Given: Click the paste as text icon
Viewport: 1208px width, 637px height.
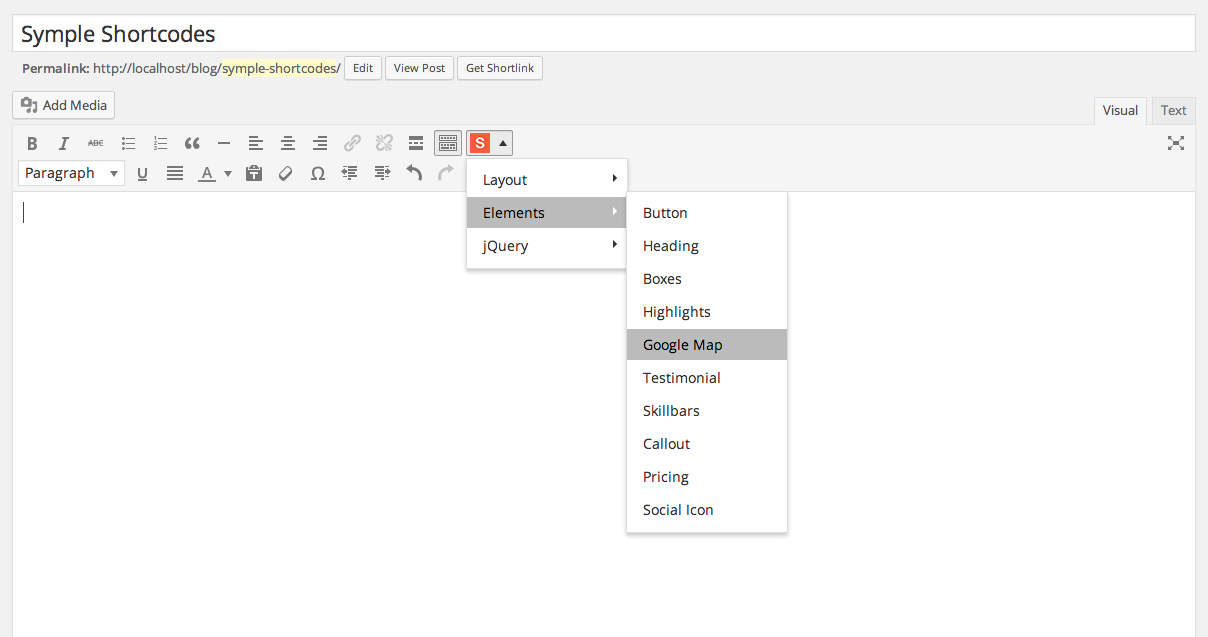Looking at the screenshot, I should pyautogui.click(x=254, y=173).
